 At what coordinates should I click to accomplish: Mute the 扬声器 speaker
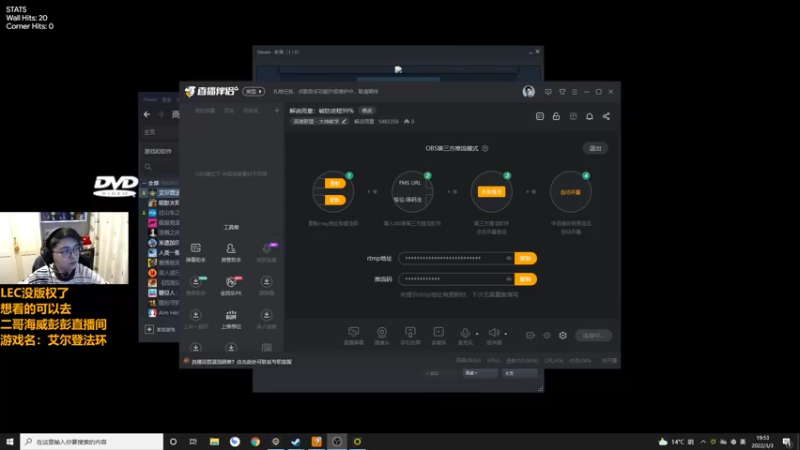point(493,334)
